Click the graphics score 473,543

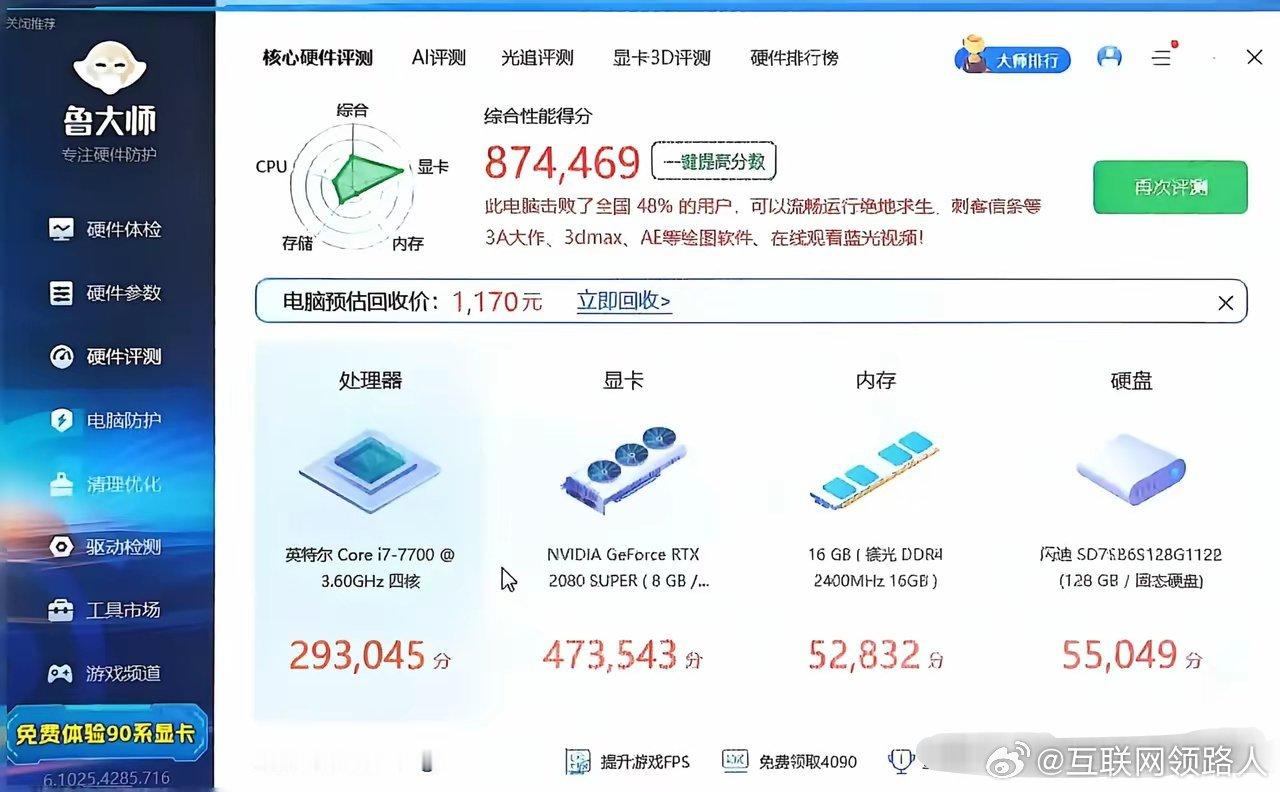tap(623, 656)
